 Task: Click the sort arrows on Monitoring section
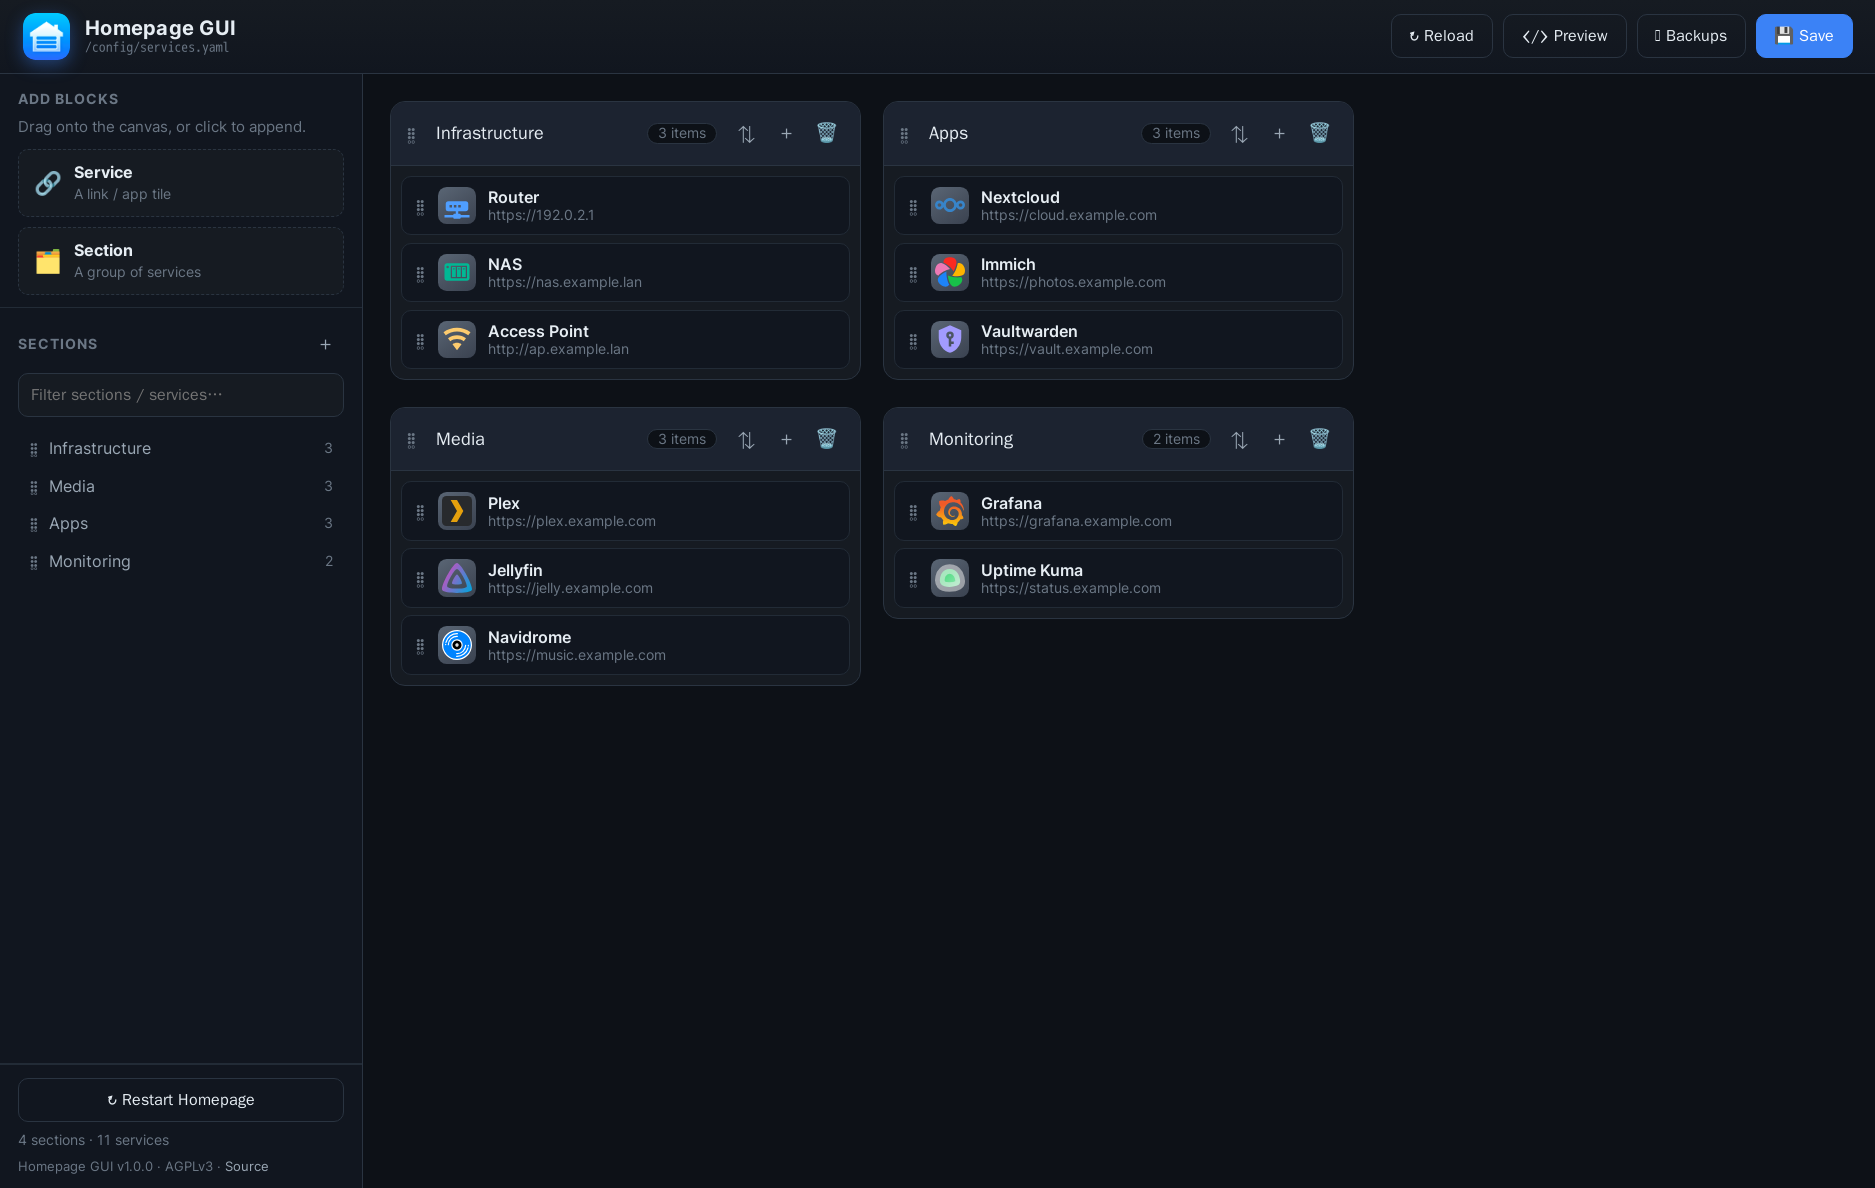(x=1239, y=440)
